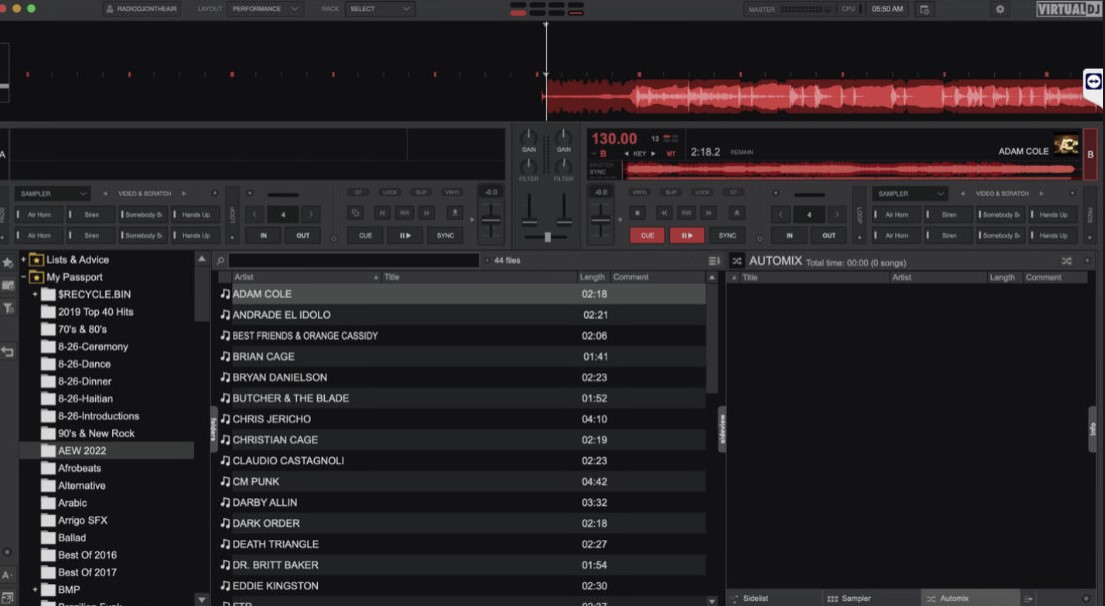Click the key up arrow on deck B
The height and width of the screenshot is (606, 1105).
pos(653,154)
